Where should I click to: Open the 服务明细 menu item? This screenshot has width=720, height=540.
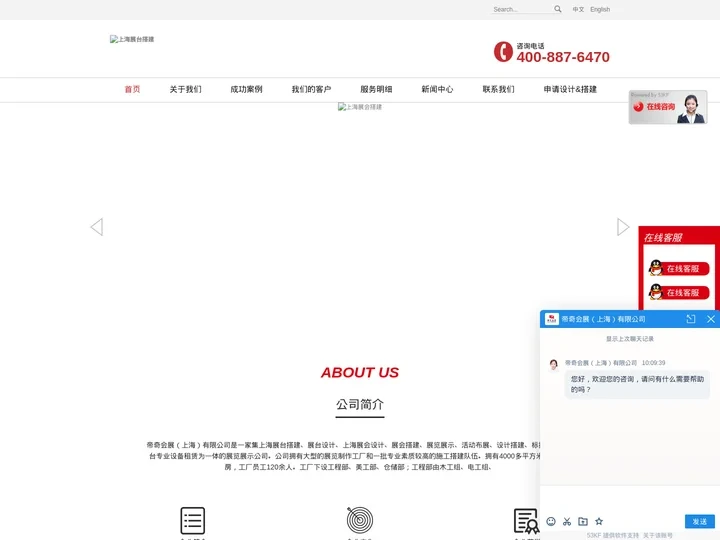(x=376, y=89)
